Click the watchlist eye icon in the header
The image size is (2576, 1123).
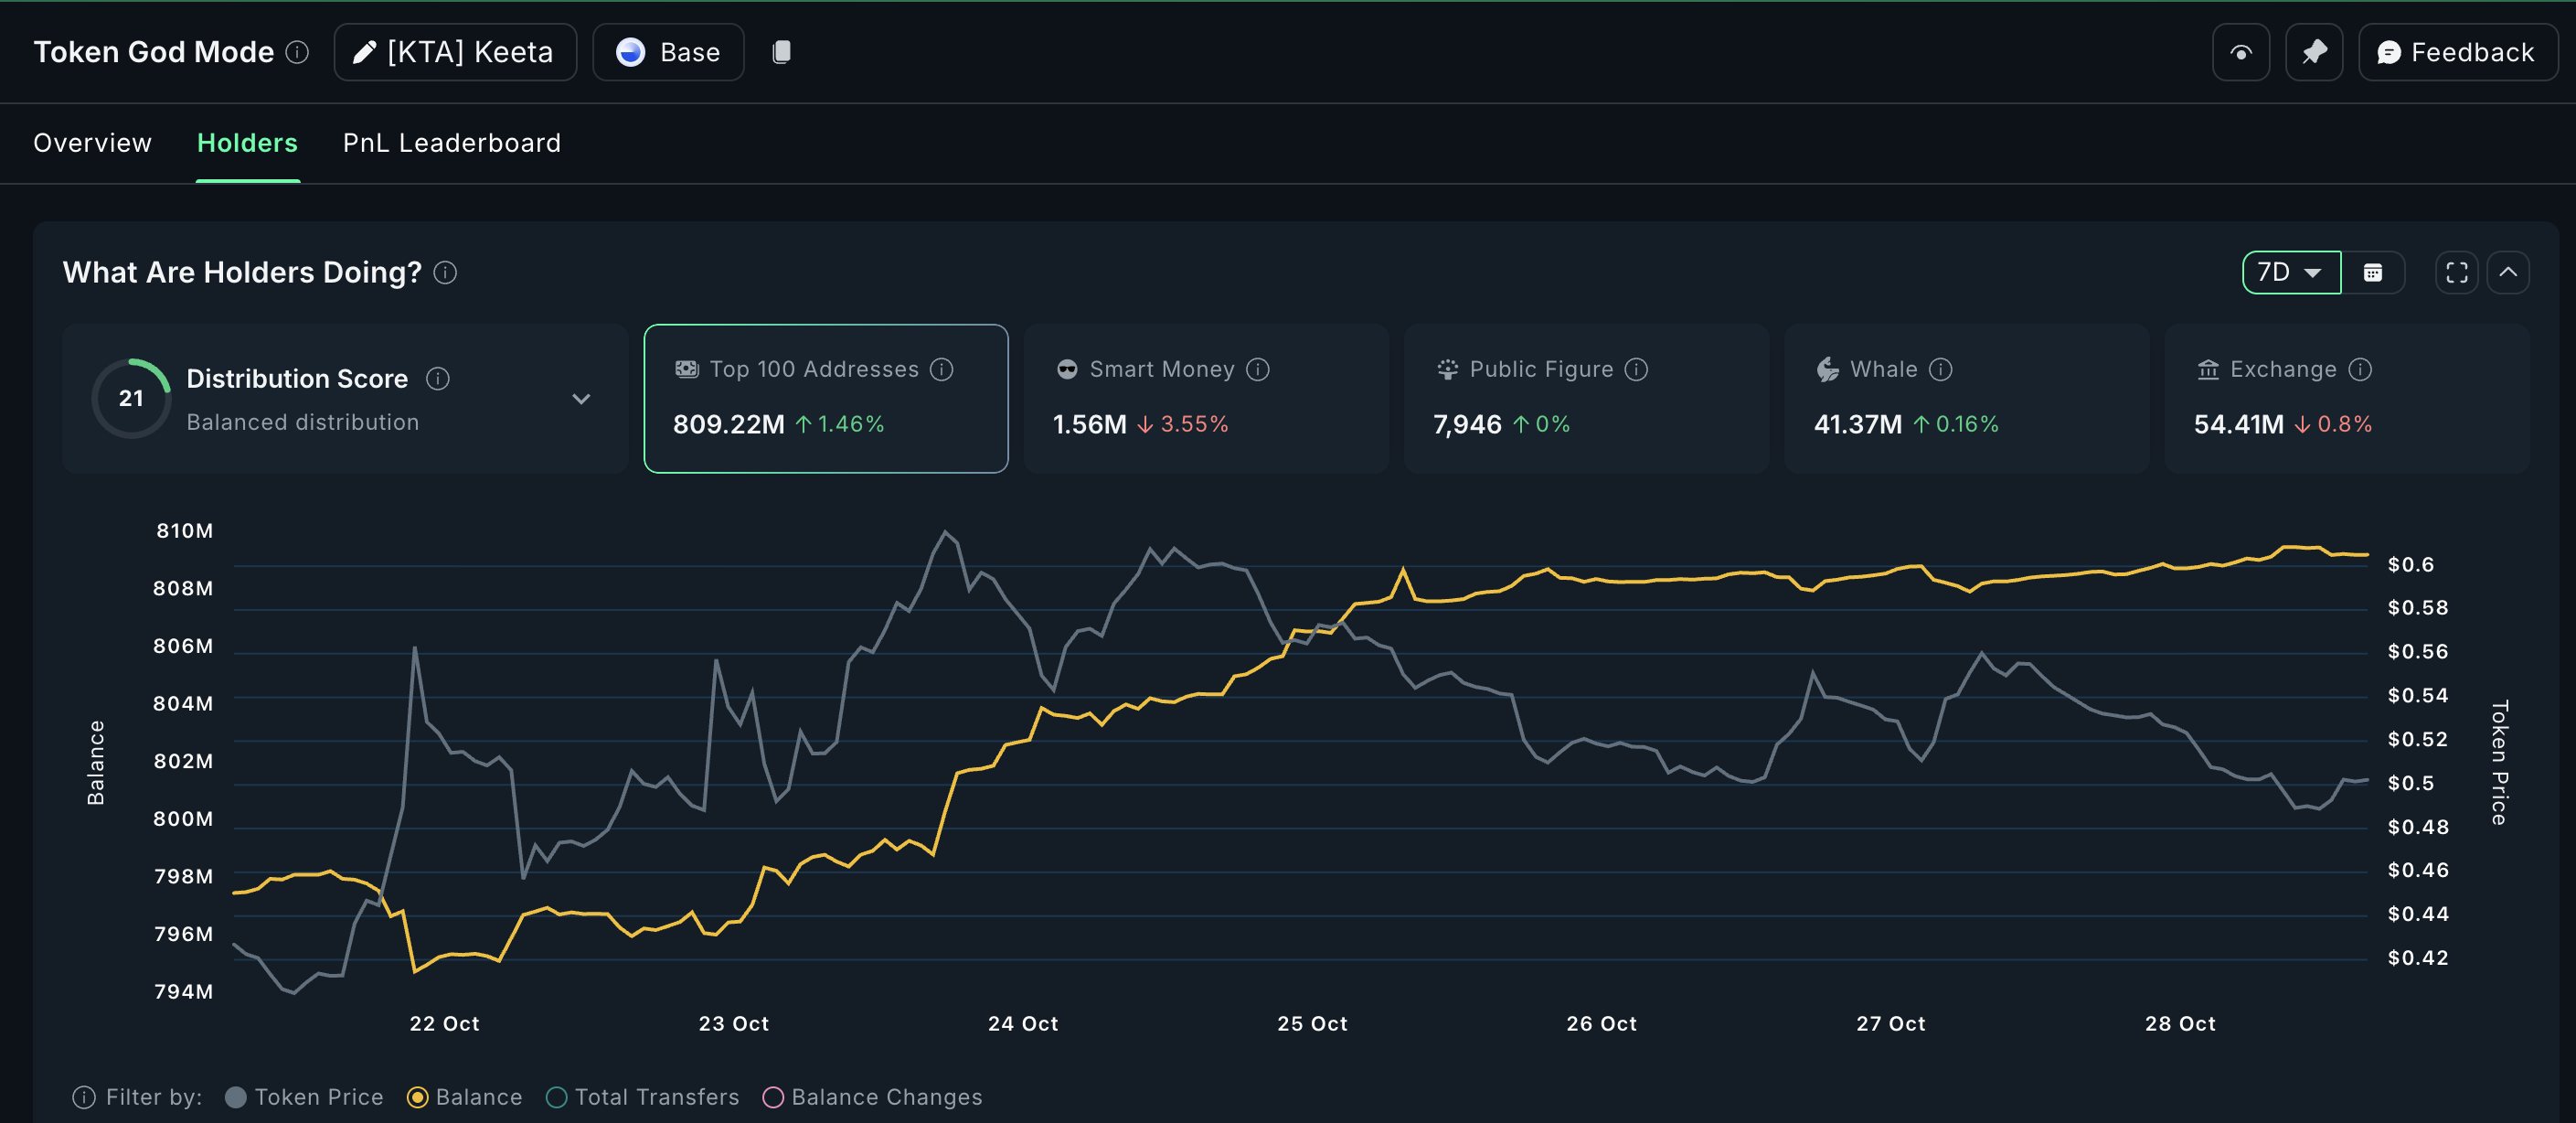tap(2240, 52)
